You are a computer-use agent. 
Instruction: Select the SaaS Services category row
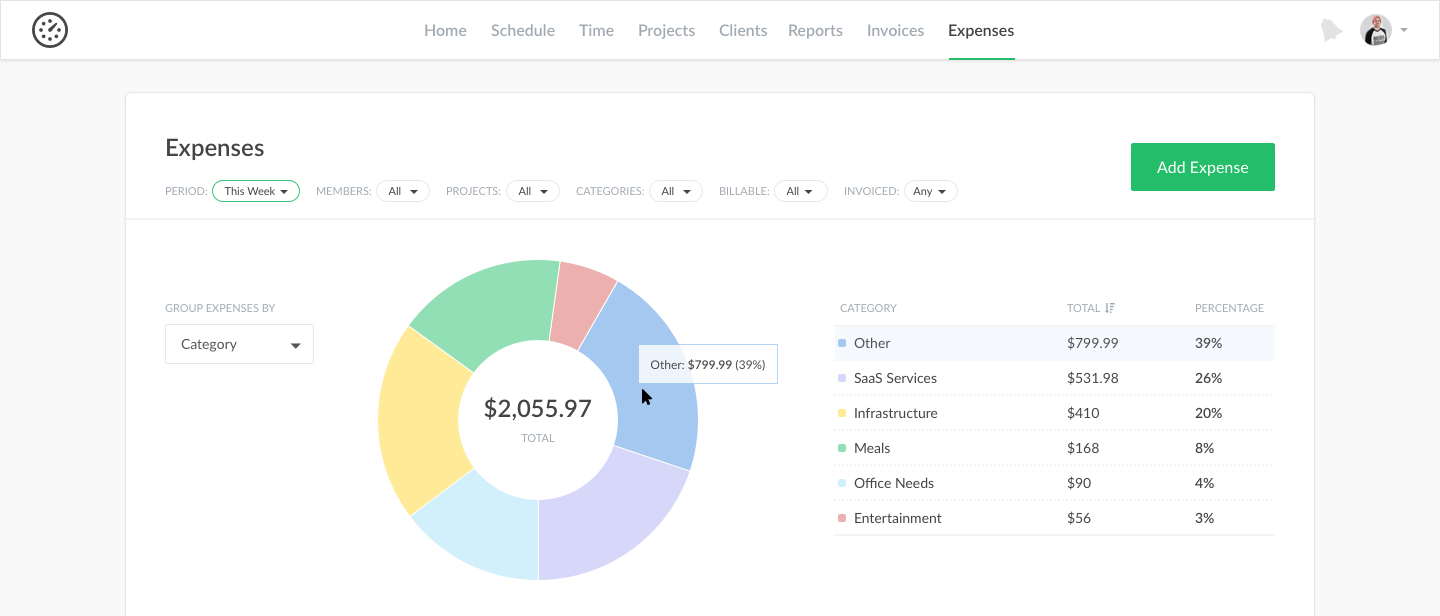1055,378
